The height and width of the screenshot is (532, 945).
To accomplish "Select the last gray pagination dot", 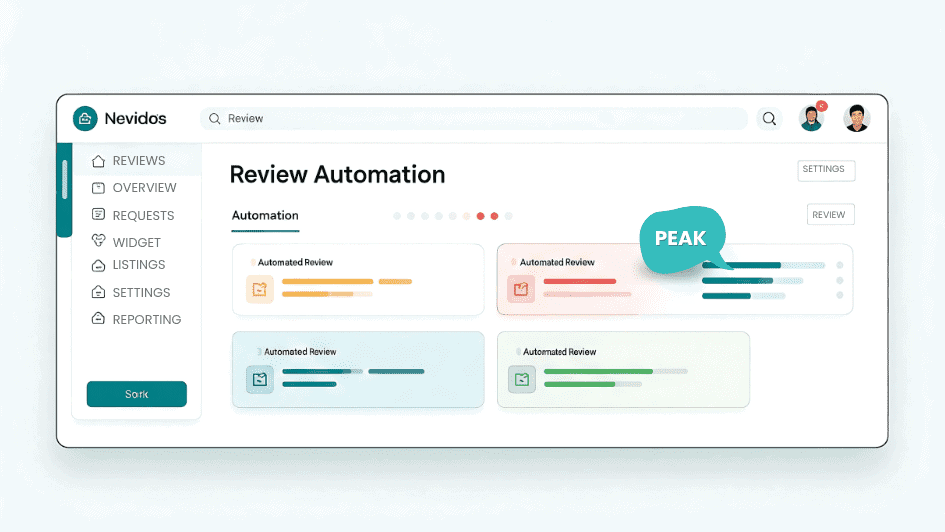I will point(509,216).
